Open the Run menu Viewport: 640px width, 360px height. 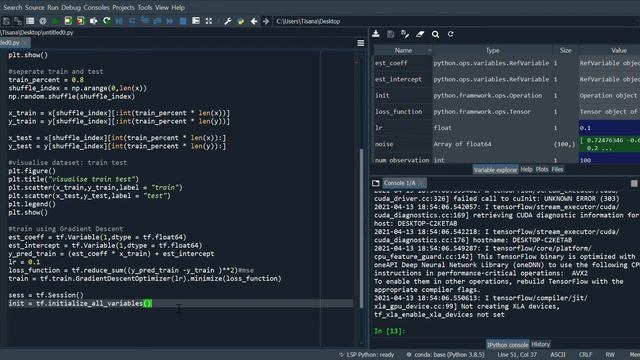[53, 7]
